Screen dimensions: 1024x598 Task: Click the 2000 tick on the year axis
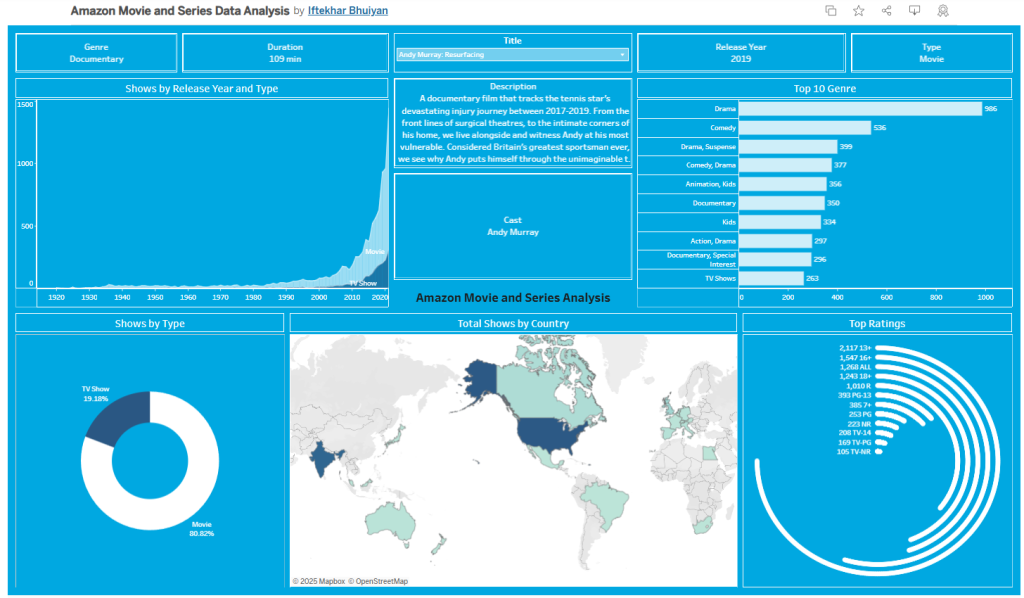319,298
